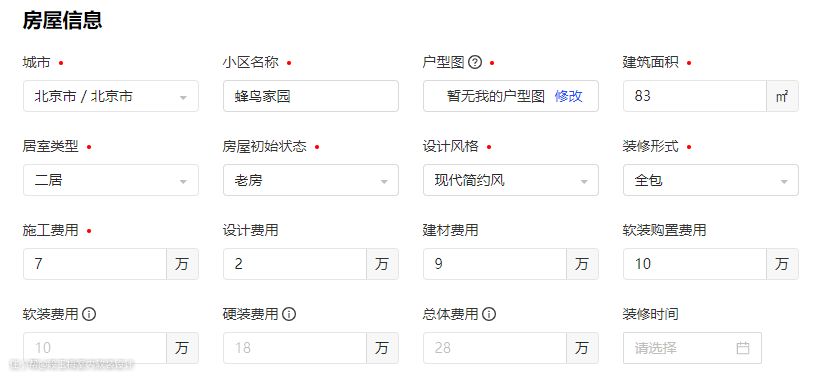The image size is (821, 381).
Task: Click the 暂无我的户型图 text box
Action: point(511,96)
